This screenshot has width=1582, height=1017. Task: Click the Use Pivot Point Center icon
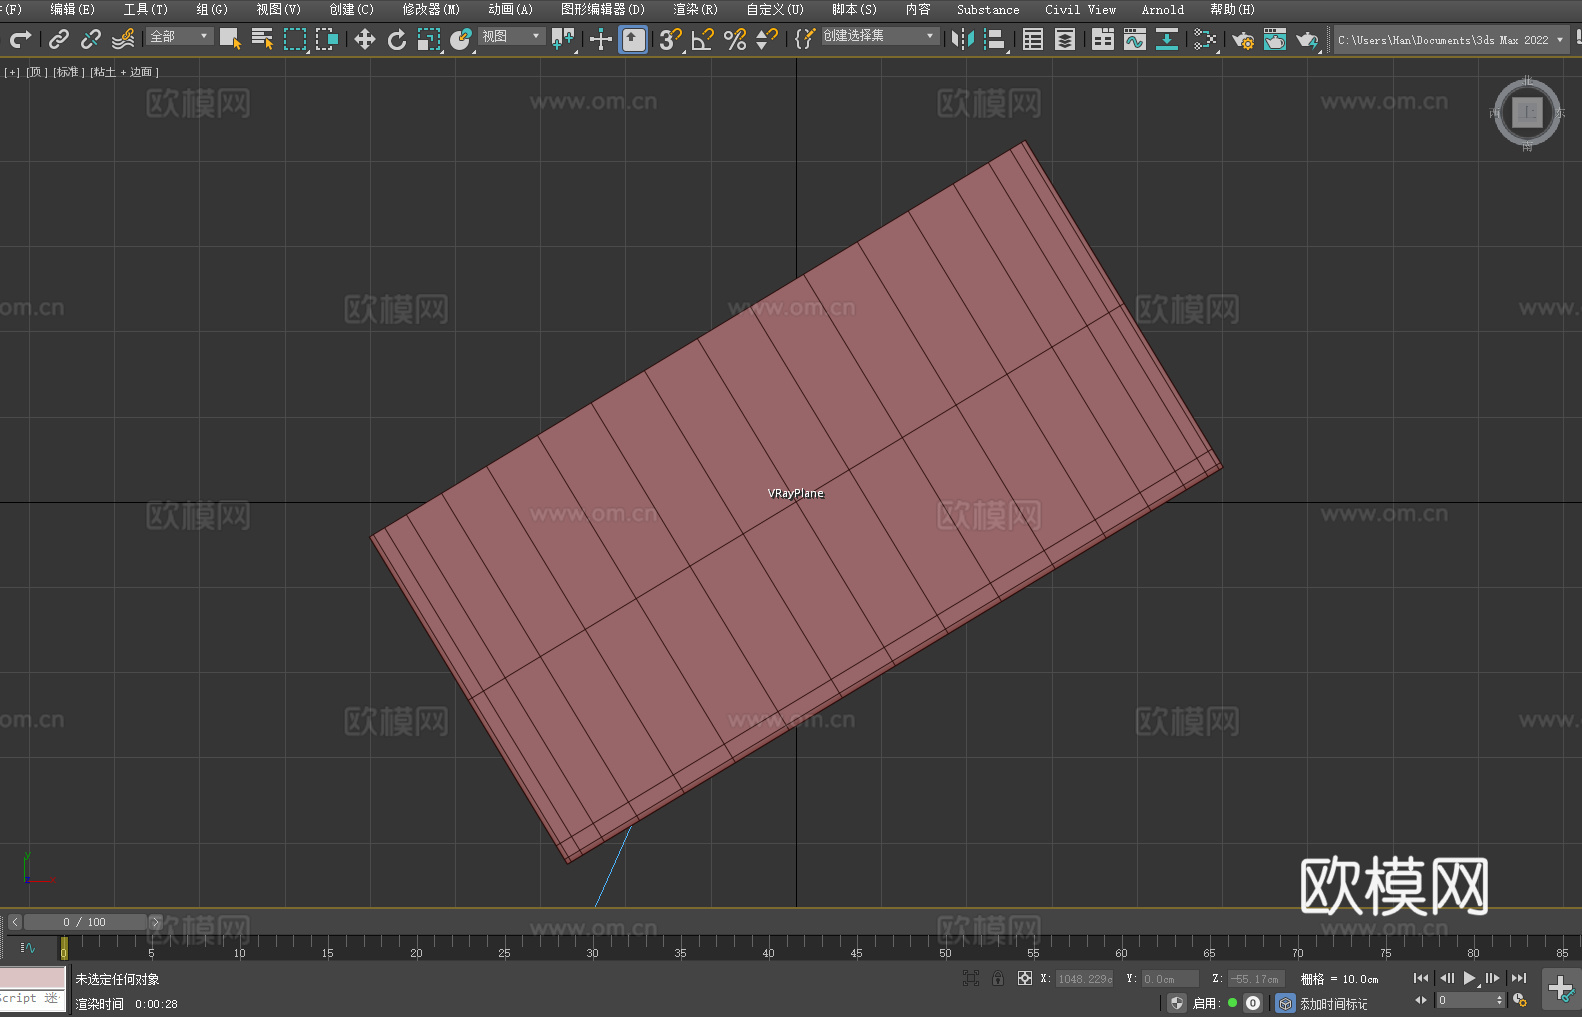563,39
